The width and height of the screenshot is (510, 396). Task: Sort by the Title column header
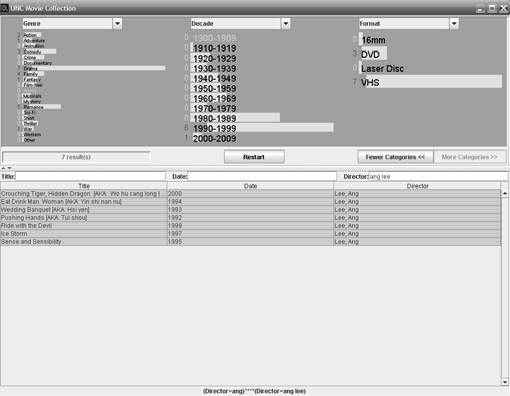[x=84, y=186]
